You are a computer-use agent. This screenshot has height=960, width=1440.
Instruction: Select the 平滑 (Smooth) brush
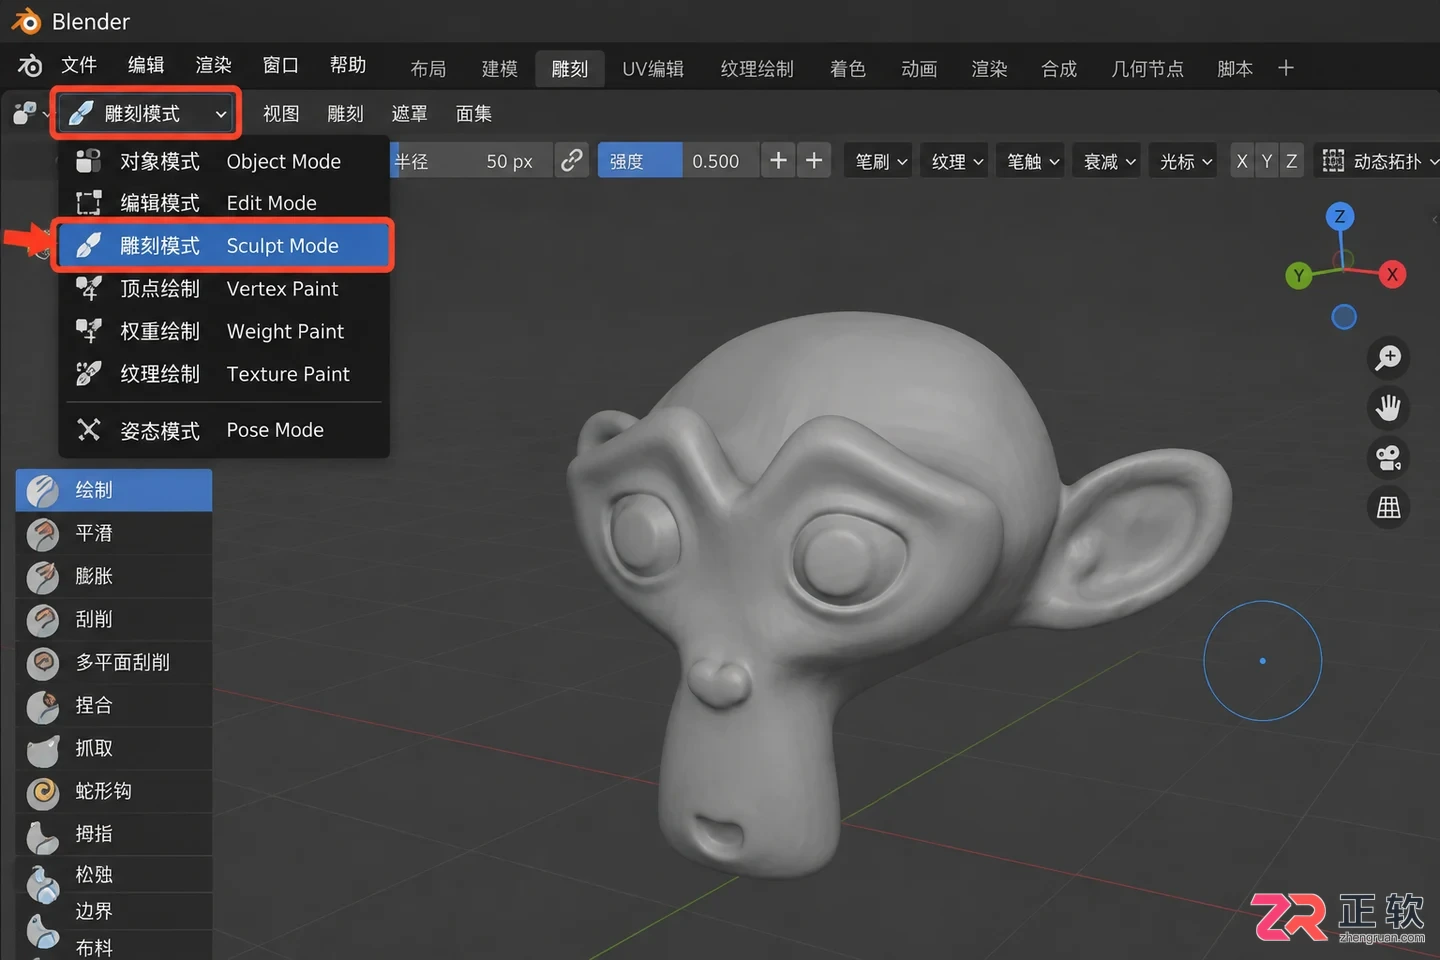click(x=114, y=533)
